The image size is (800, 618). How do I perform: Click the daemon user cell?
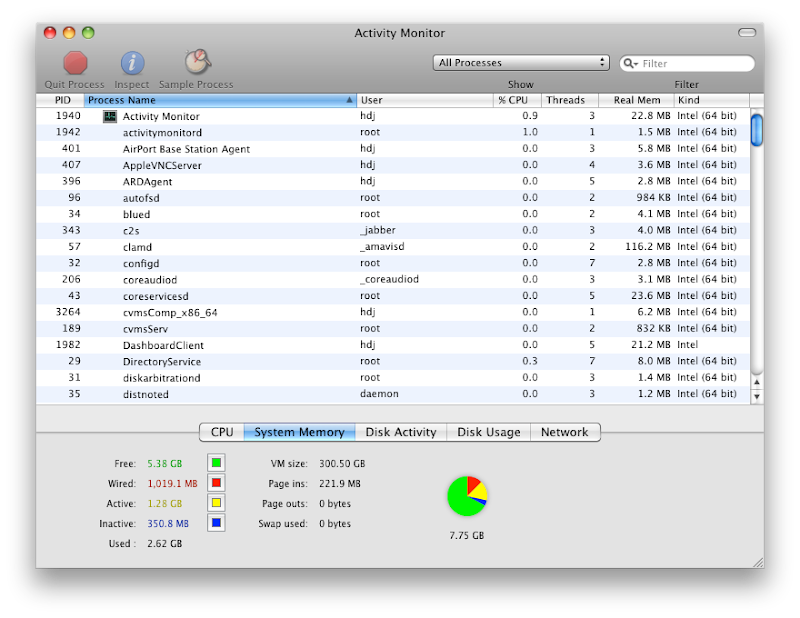point(379,394)
